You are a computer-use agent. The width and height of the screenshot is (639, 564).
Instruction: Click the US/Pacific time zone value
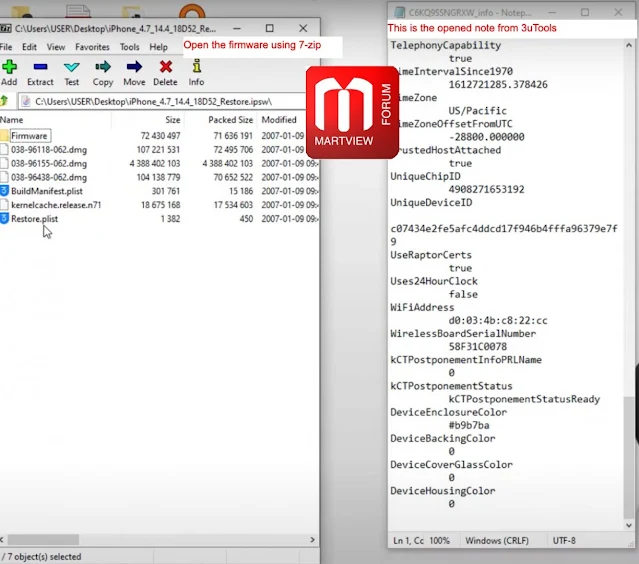pos(478,111)
